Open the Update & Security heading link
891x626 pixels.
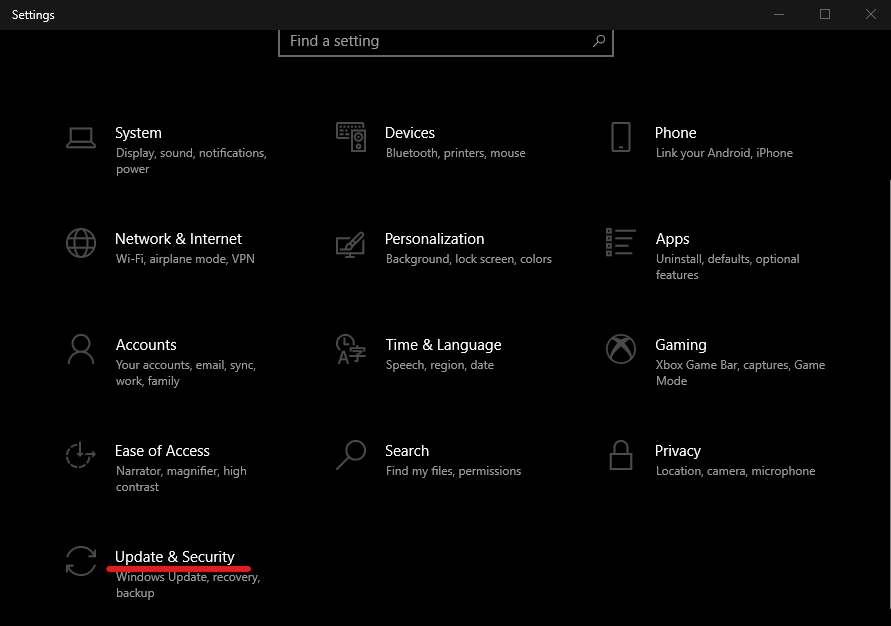click(x=175, y=557)
